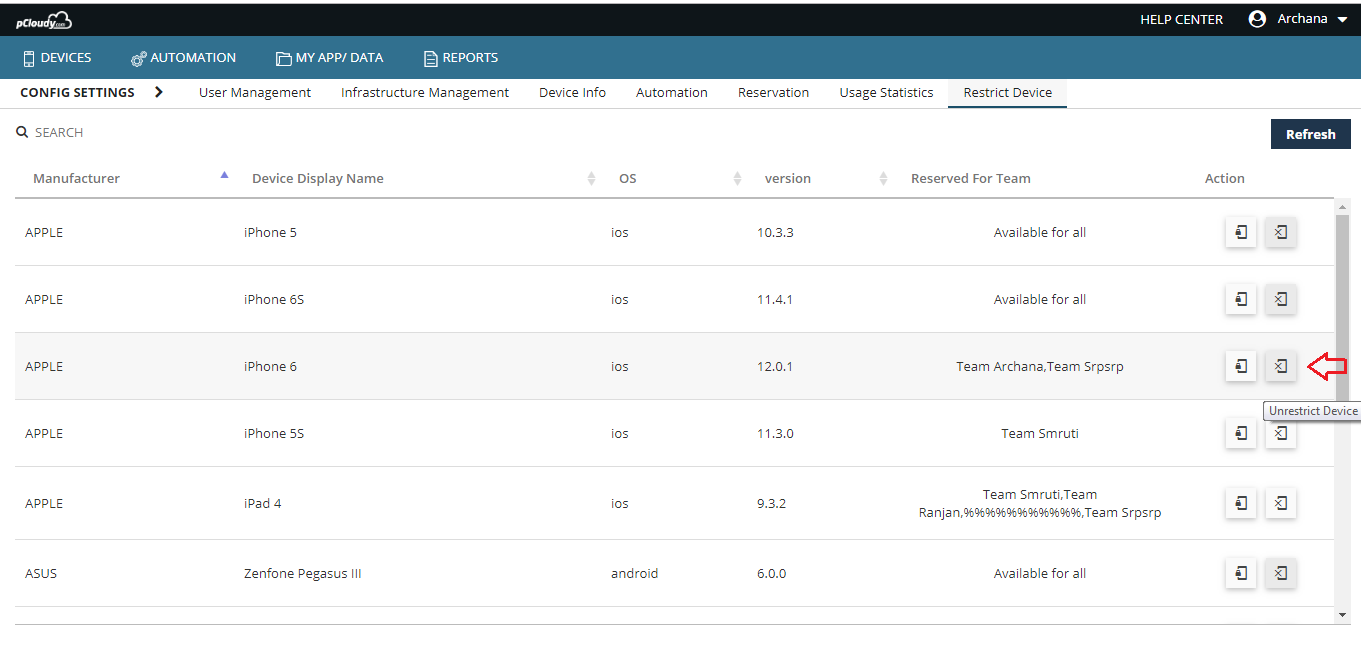Select the Restrict Device tab

[1007, 92]
